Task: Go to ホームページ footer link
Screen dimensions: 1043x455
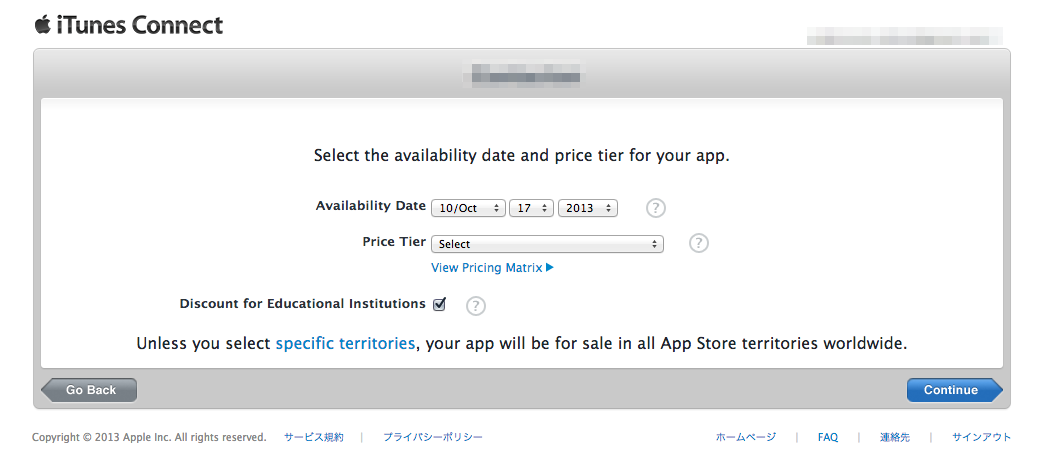Action: pos(746,437)
